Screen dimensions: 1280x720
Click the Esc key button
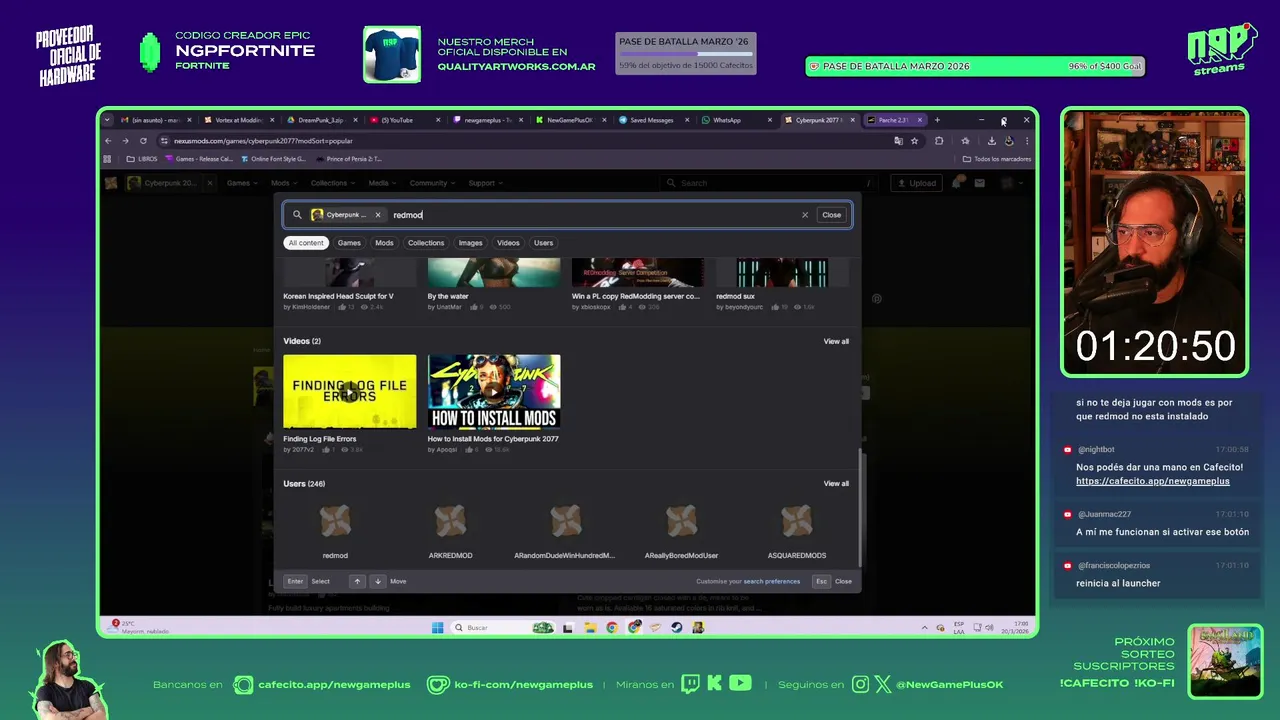coord(821,581)
